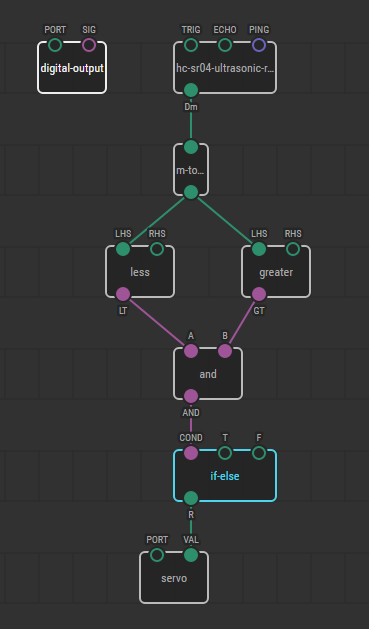Screen dimensions: 369x629
Task: Click the LT output pin
Action: coord(123,294)
